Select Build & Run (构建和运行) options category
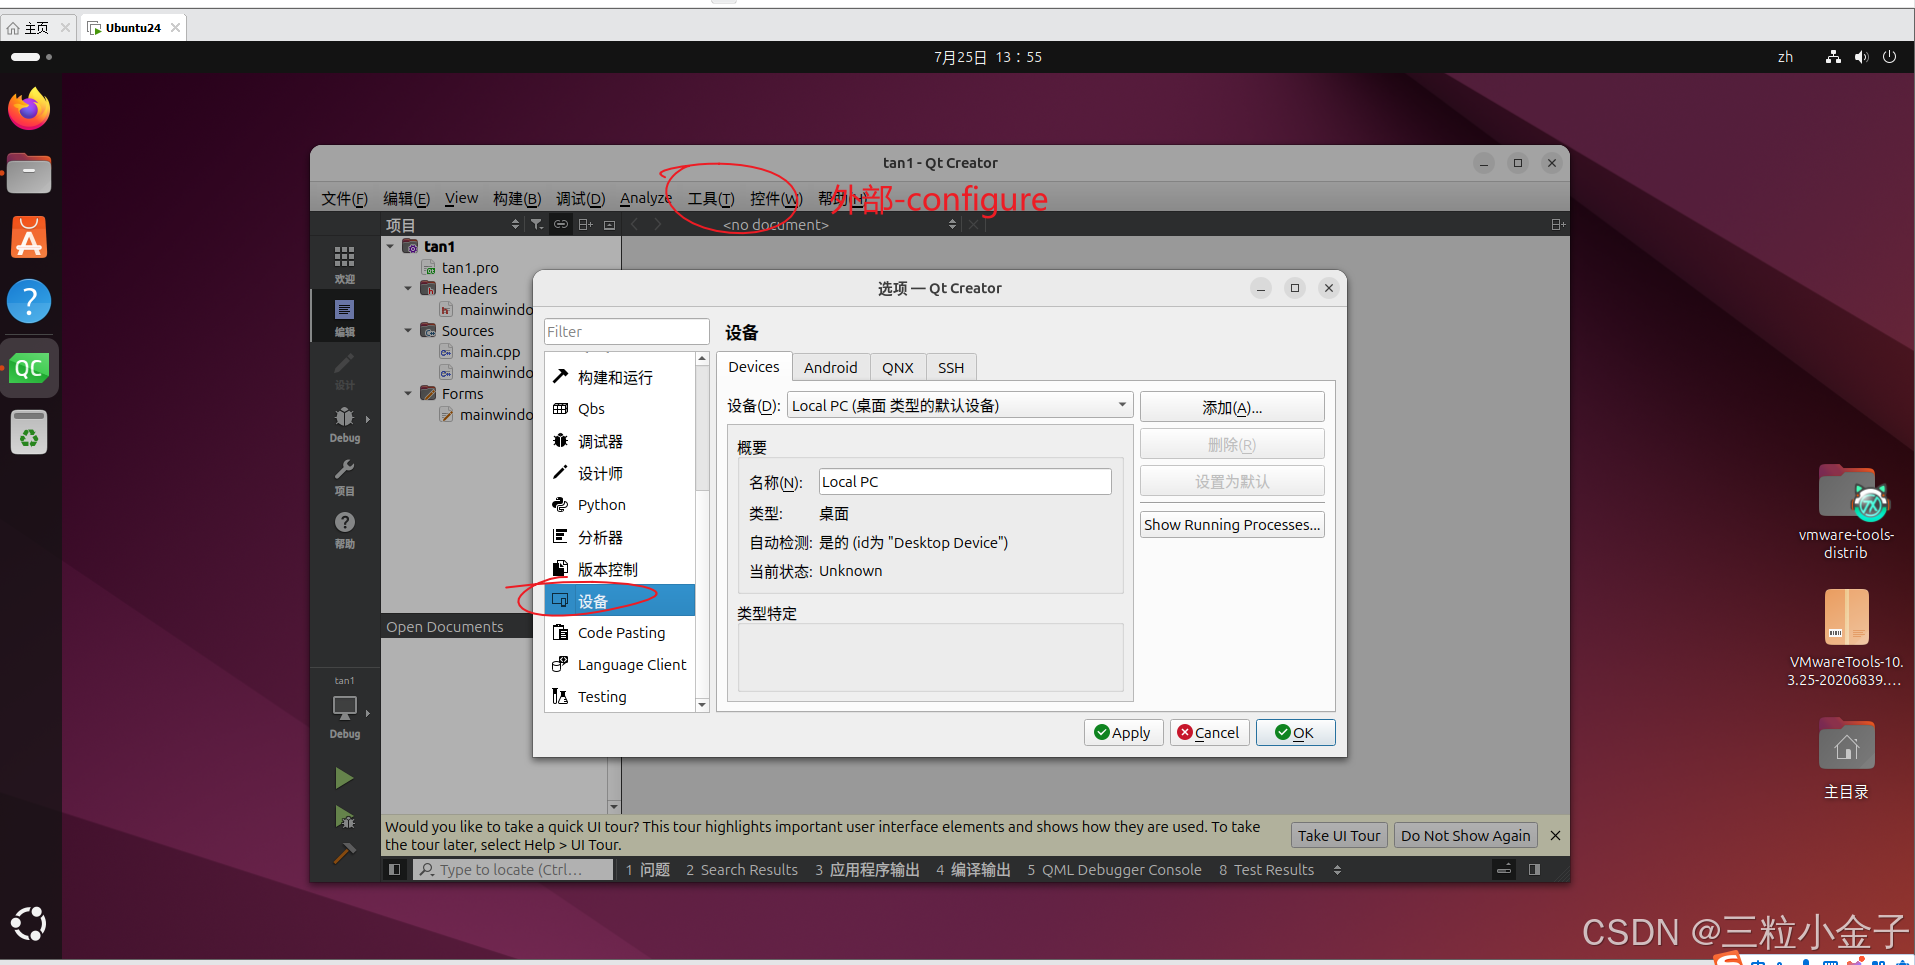The height and width of the screenshot is (965, 1915). tap(620, 377)
